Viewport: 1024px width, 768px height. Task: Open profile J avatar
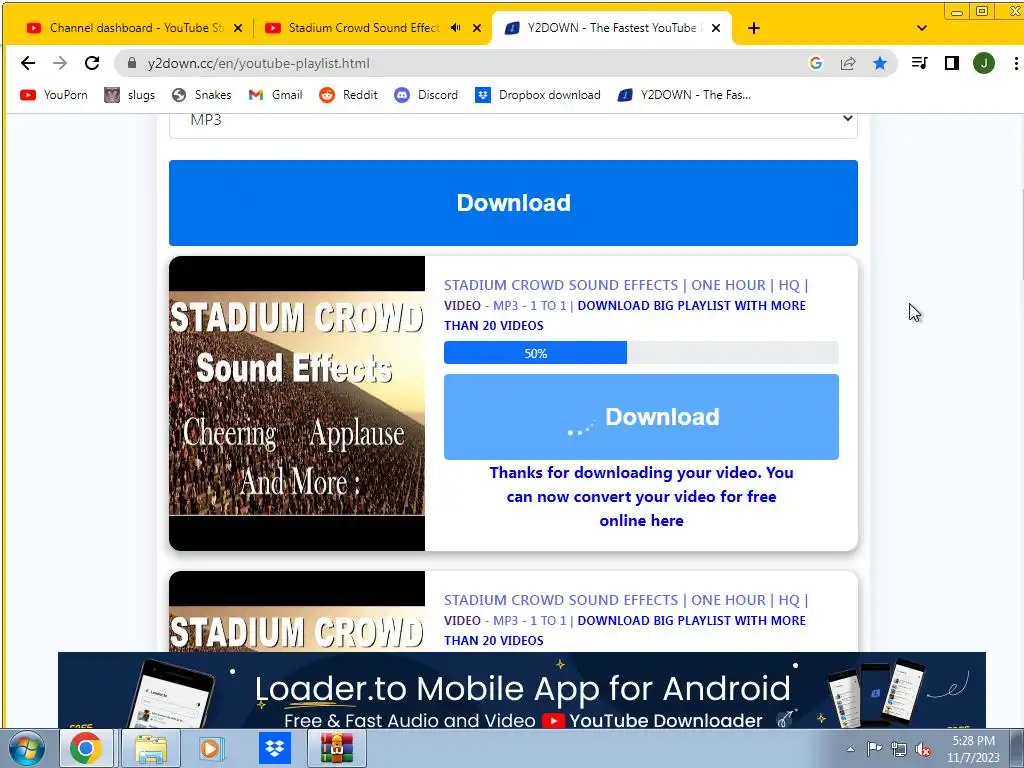tap(984, 63)
